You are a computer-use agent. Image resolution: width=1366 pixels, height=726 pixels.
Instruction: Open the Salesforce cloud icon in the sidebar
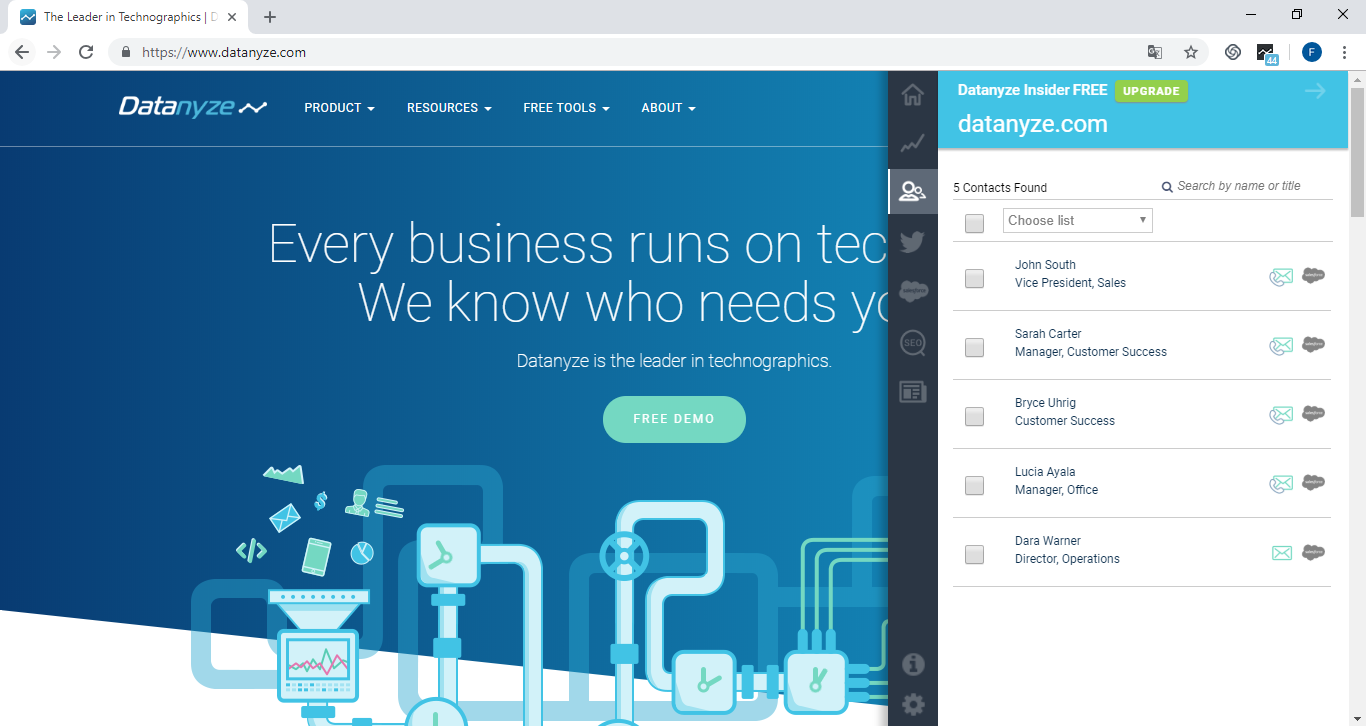[x=913, y=291]
